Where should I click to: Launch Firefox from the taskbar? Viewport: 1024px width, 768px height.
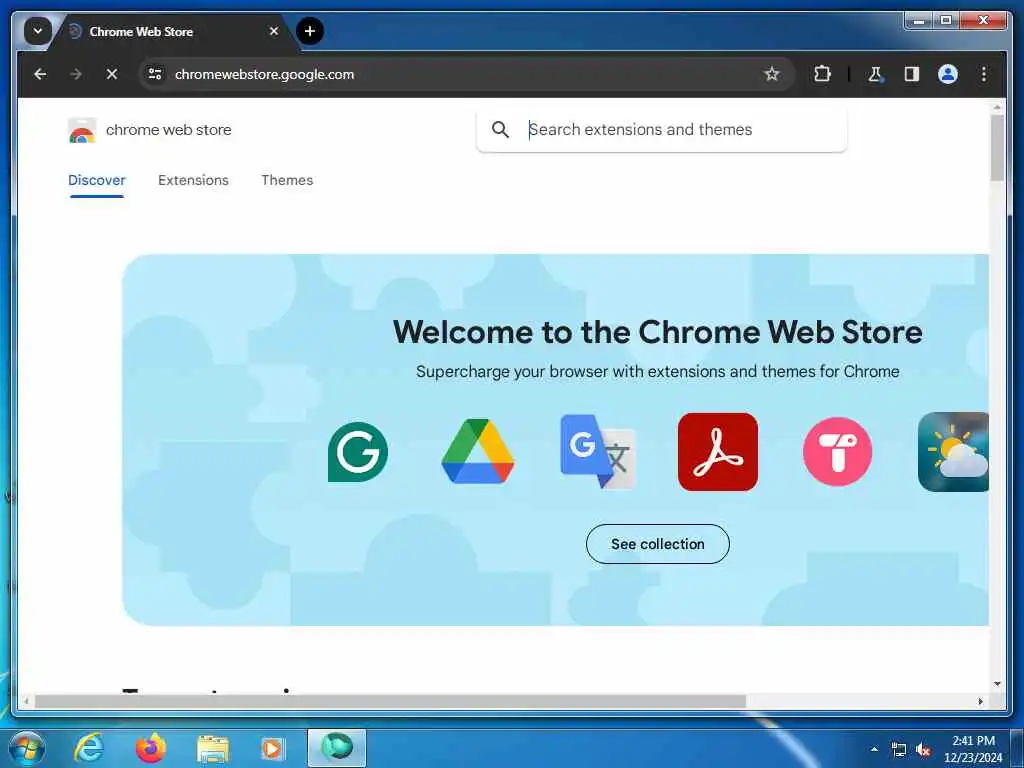coord(150,748)
